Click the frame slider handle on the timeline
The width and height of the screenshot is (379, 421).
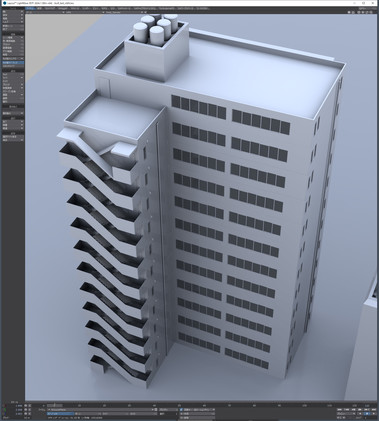pyautogui.click(x=54, y=405)
